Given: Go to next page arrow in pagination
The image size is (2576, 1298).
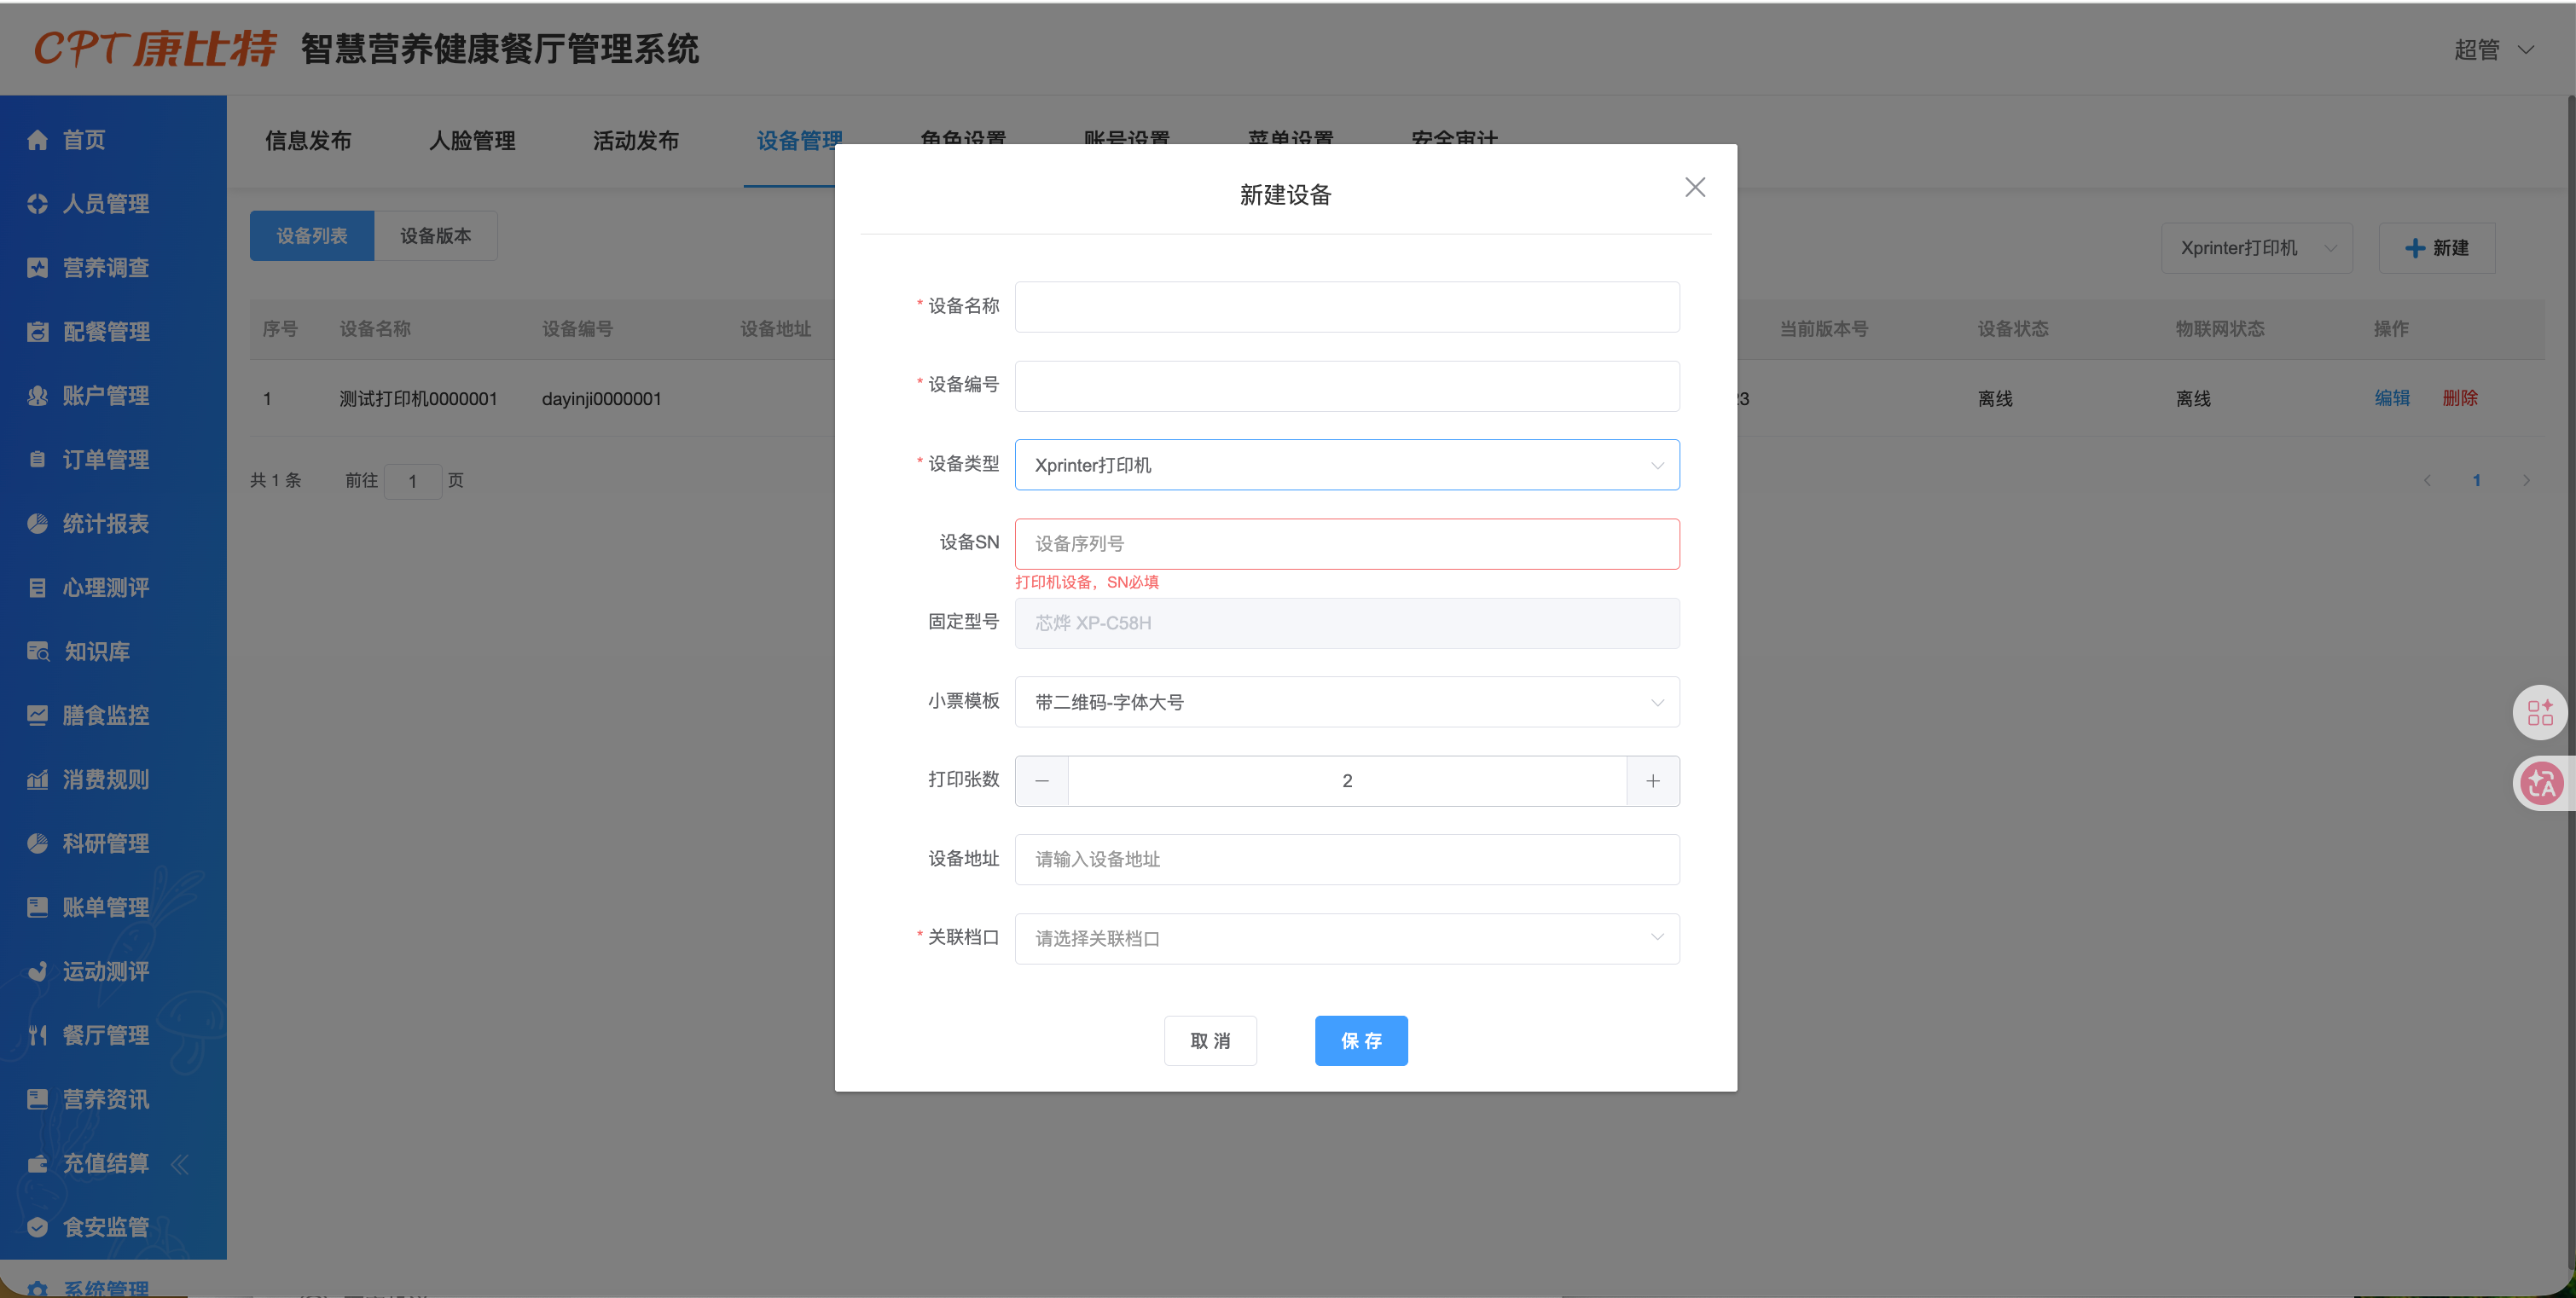Looking at the screenshot, I should coord(2527,481).
